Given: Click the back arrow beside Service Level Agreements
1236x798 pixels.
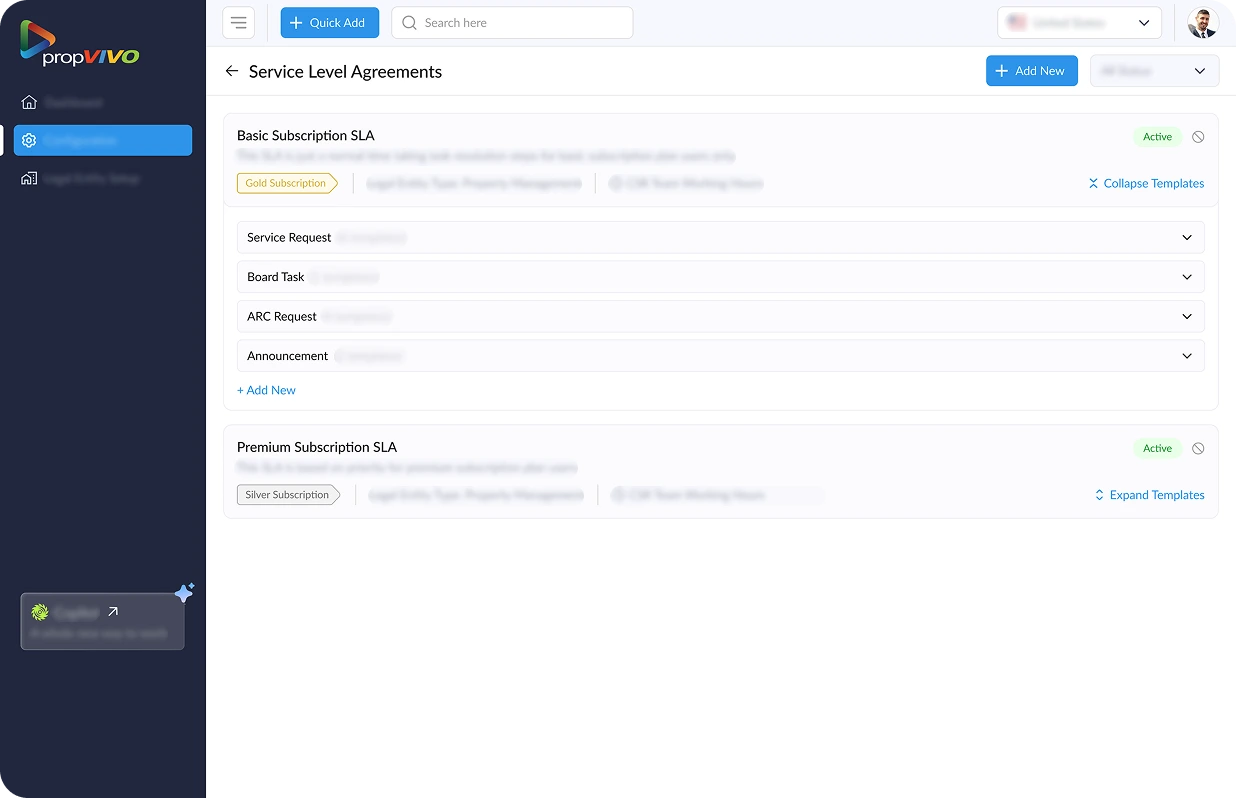Looking at the screenshot, I should [232, 71].
